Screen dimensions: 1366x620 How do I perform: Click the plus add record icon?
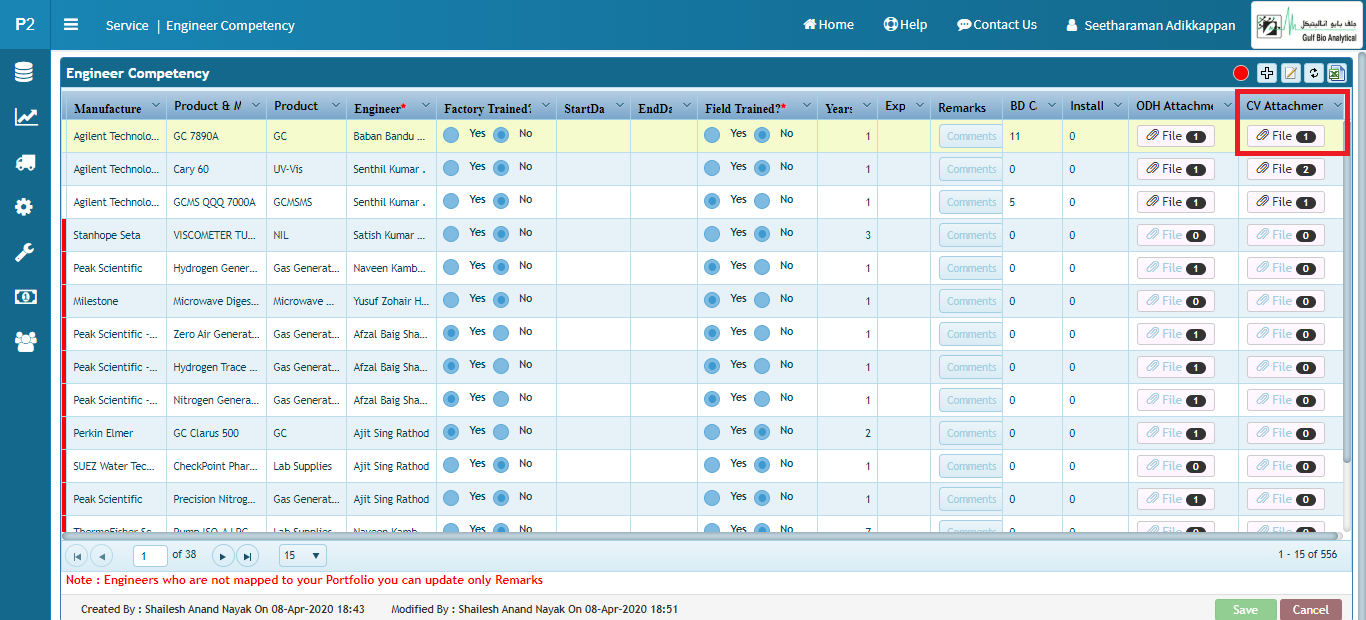(x=1267, y=73)
